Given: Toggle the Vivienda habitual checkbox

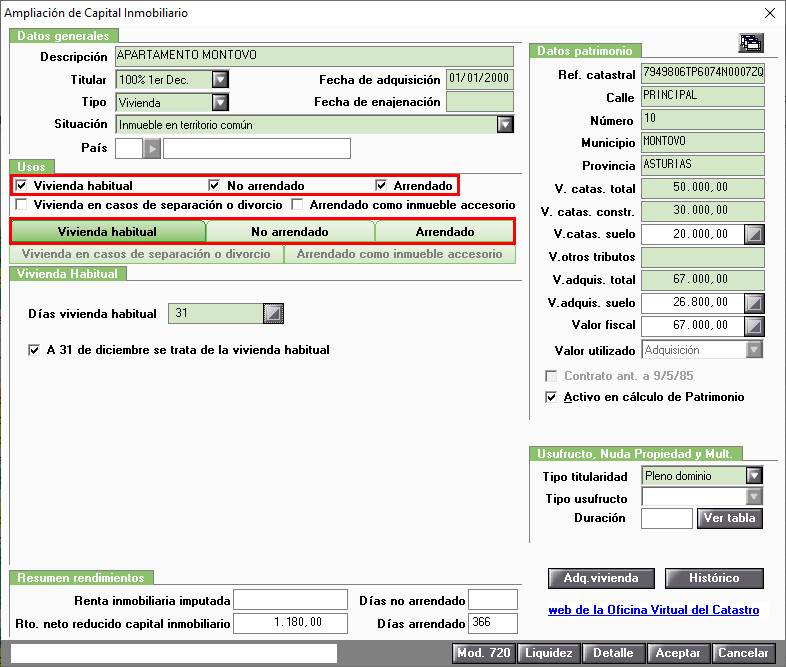Looking at the screenshot, I should [21, 185].
